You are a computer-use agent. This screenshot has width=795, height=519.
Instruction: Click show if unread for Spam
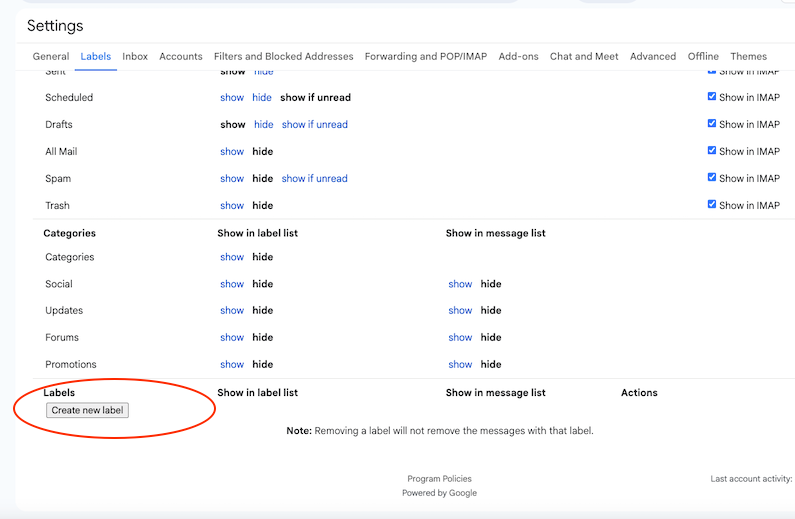[314, 179]
